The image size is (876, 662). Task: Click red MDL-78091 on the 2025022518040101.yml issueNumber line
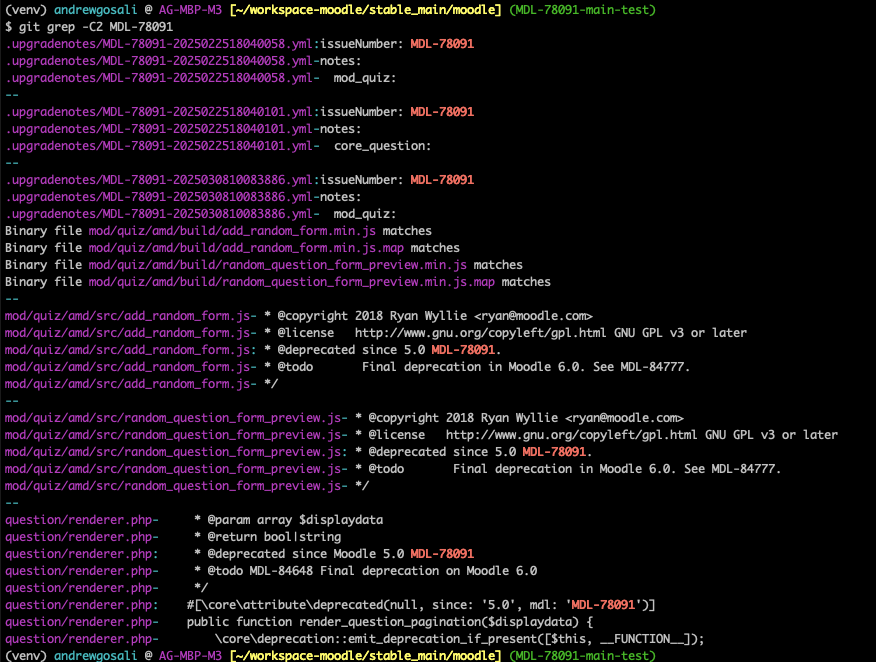(442, 112)
